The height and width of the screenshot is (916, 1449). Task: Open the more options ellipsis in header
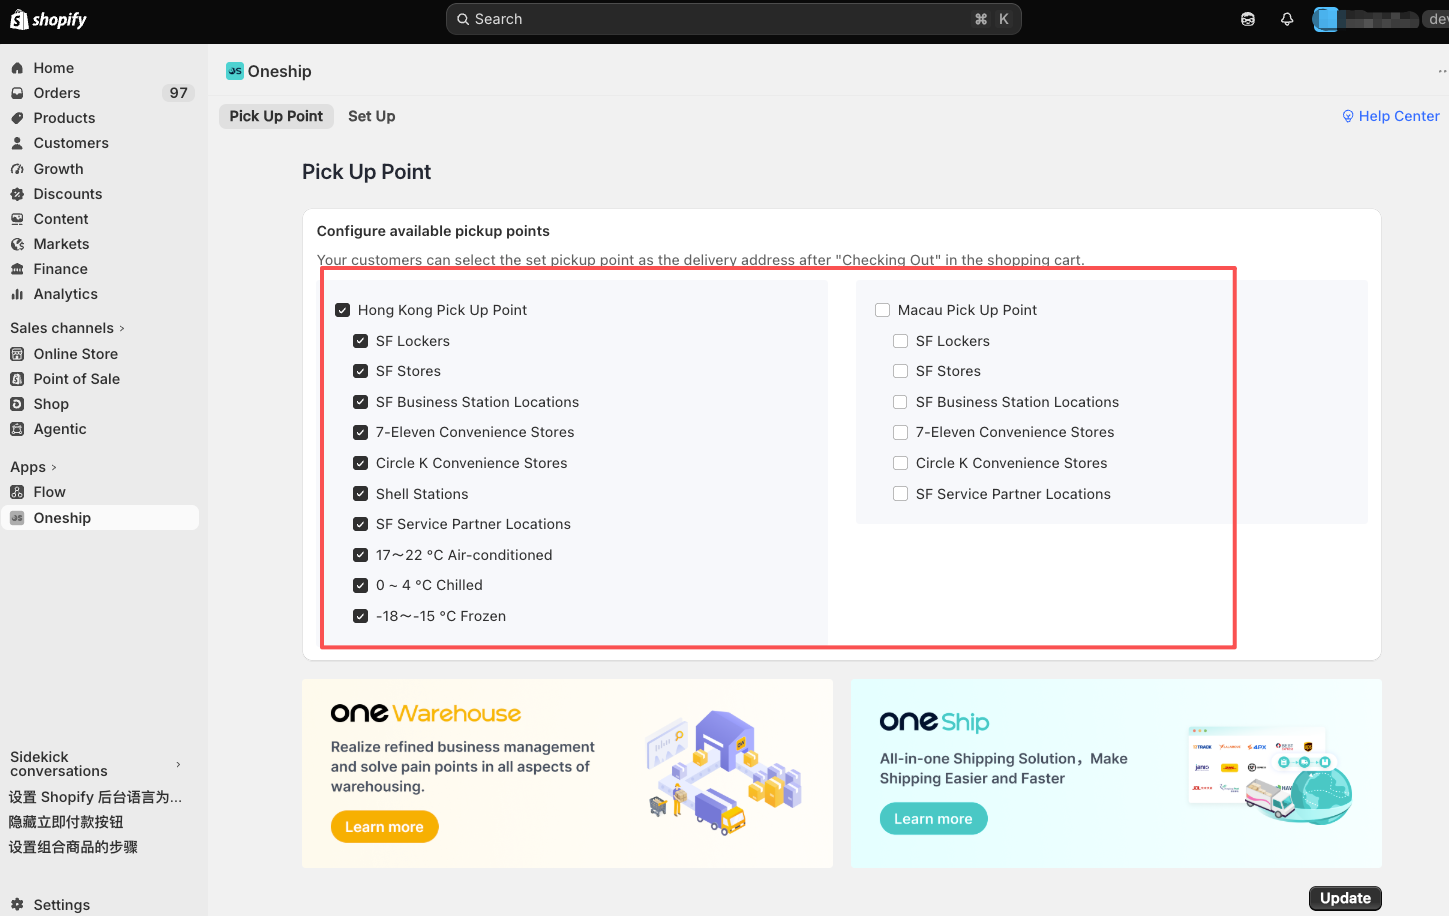[x=1442, y=71]
